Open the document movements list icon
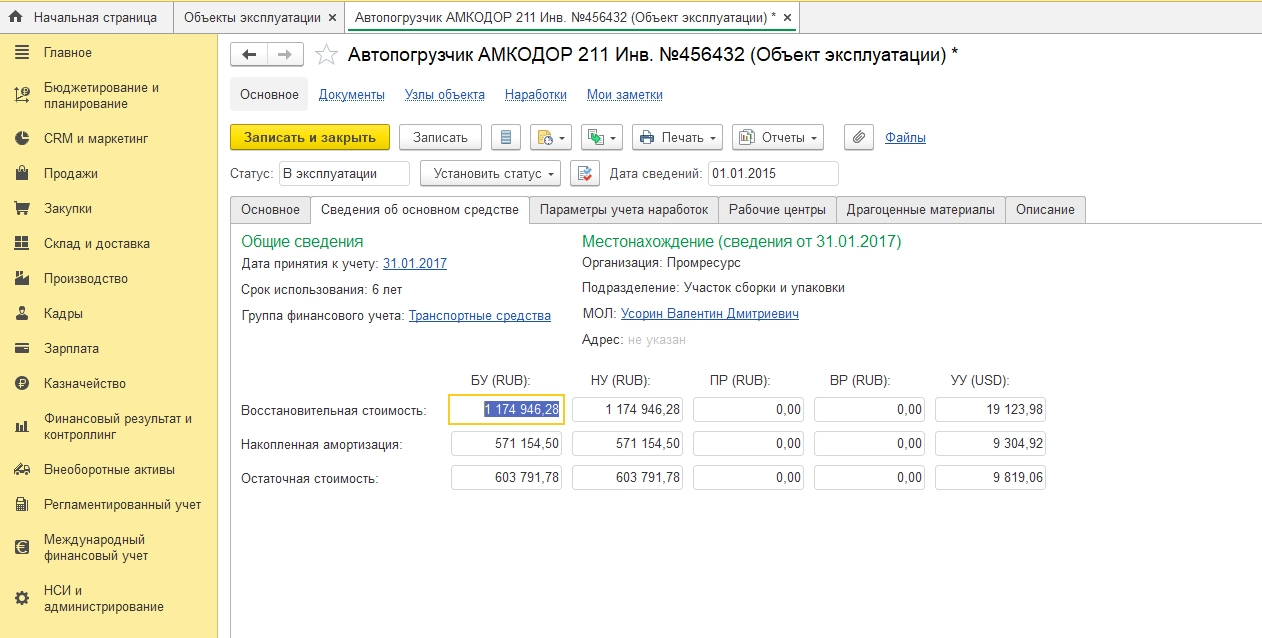The image size is (1262, 638). tap(506, 137)
